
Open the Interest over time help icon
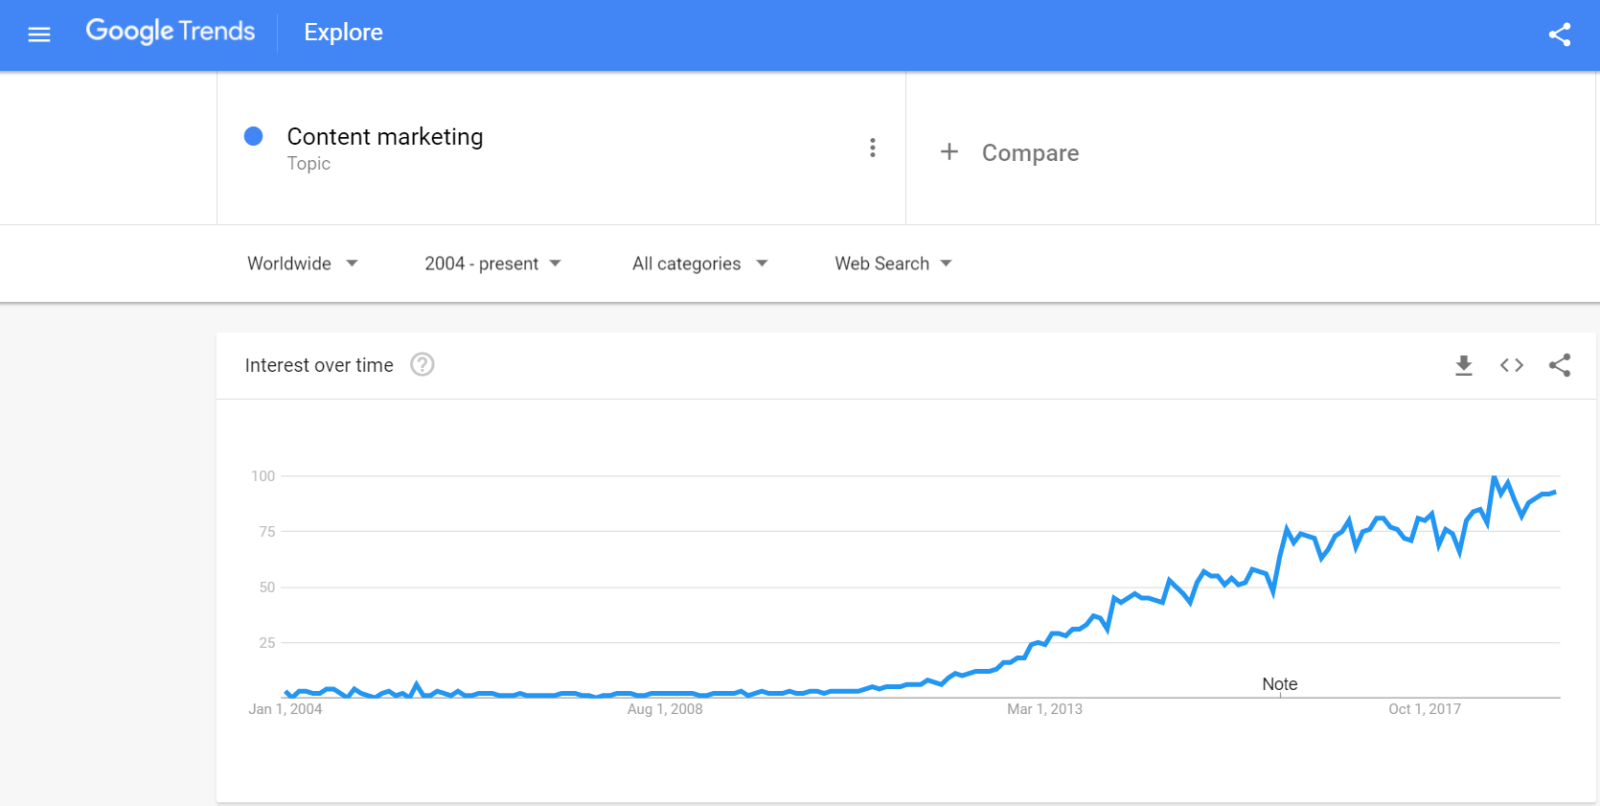422,365
